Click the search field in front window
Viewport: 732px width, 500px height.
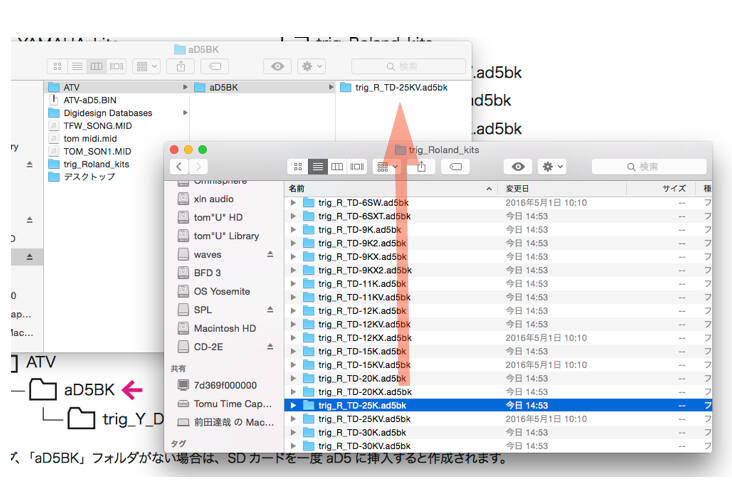pos(649,167)
